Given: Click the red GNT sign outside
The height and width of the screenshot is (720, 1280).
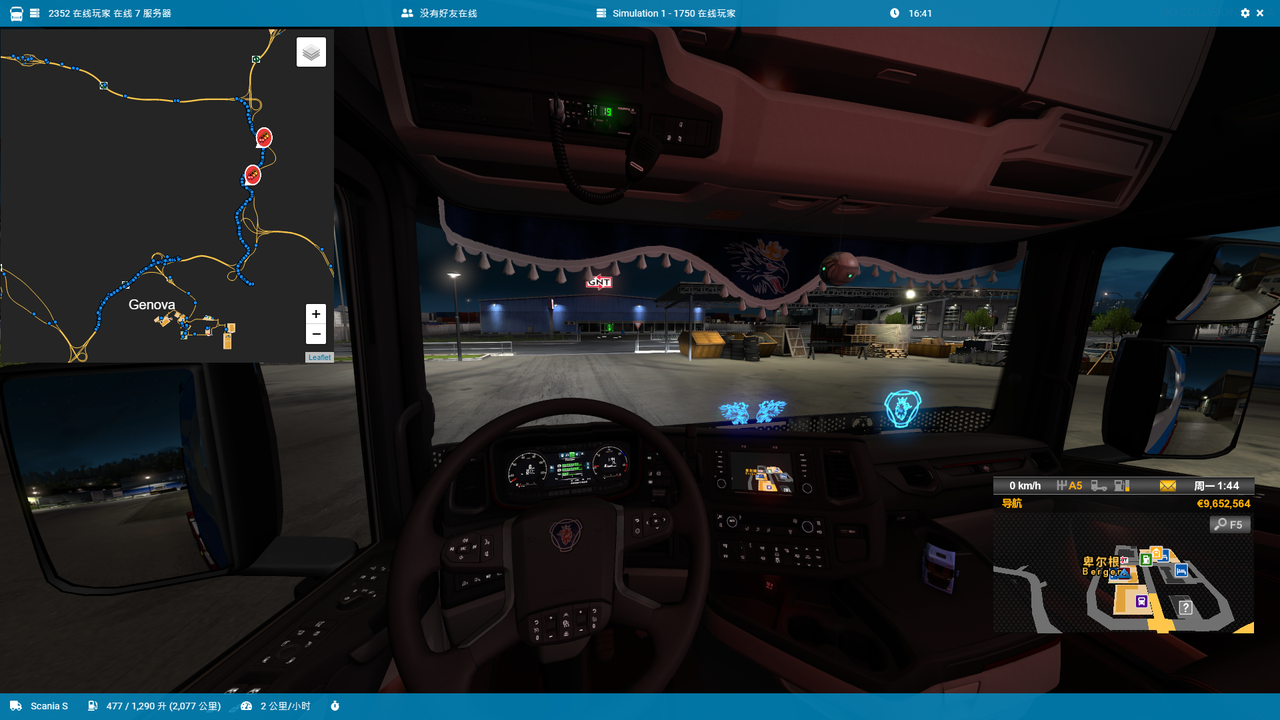Looking at the screenshot, I should click(598, 282).
